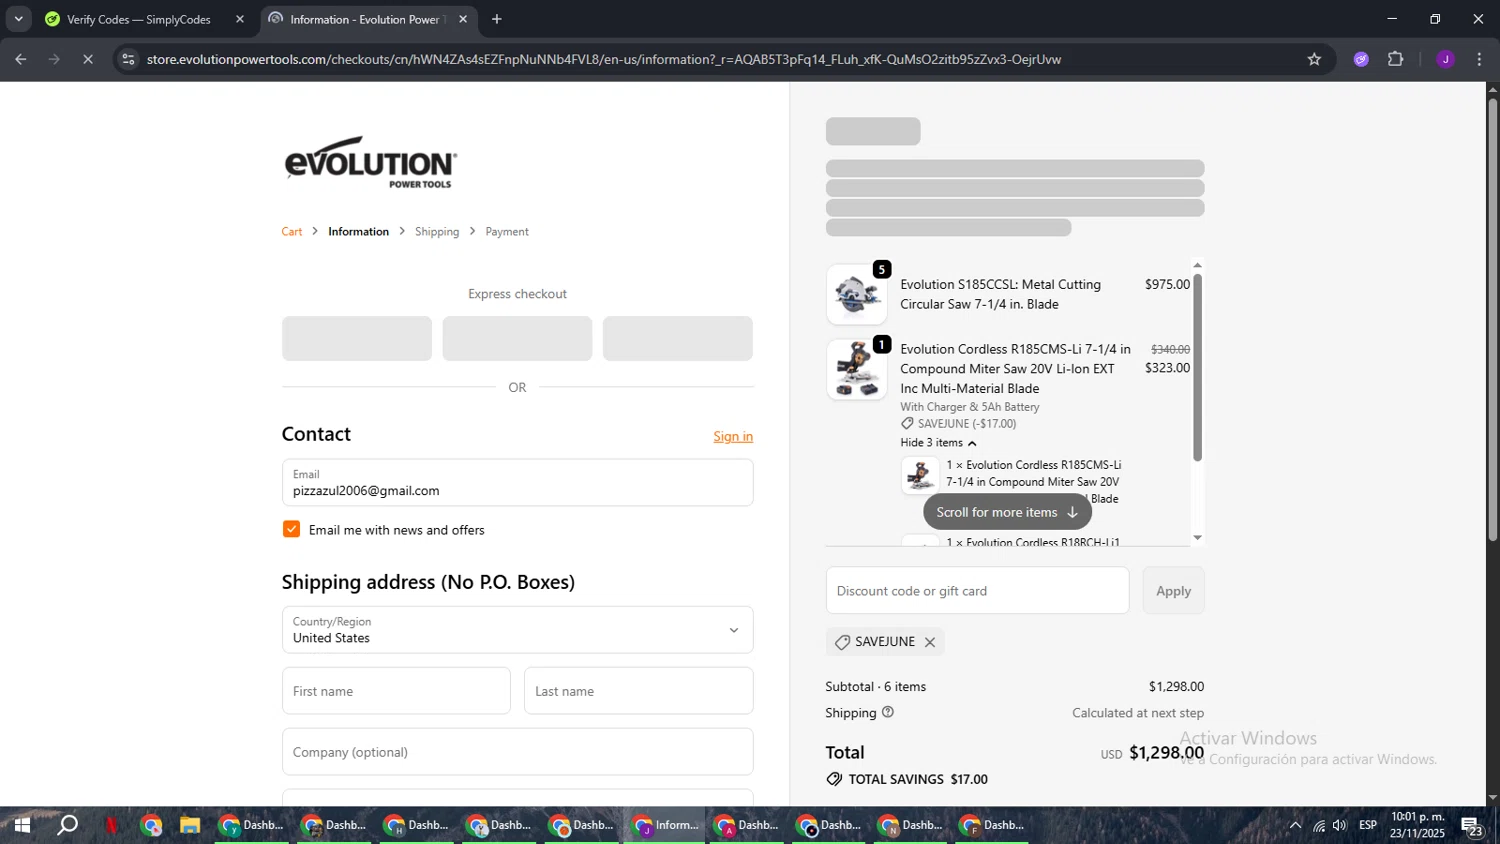Open File Explorer from the taskbar
1500x844 pixels.
190,825
